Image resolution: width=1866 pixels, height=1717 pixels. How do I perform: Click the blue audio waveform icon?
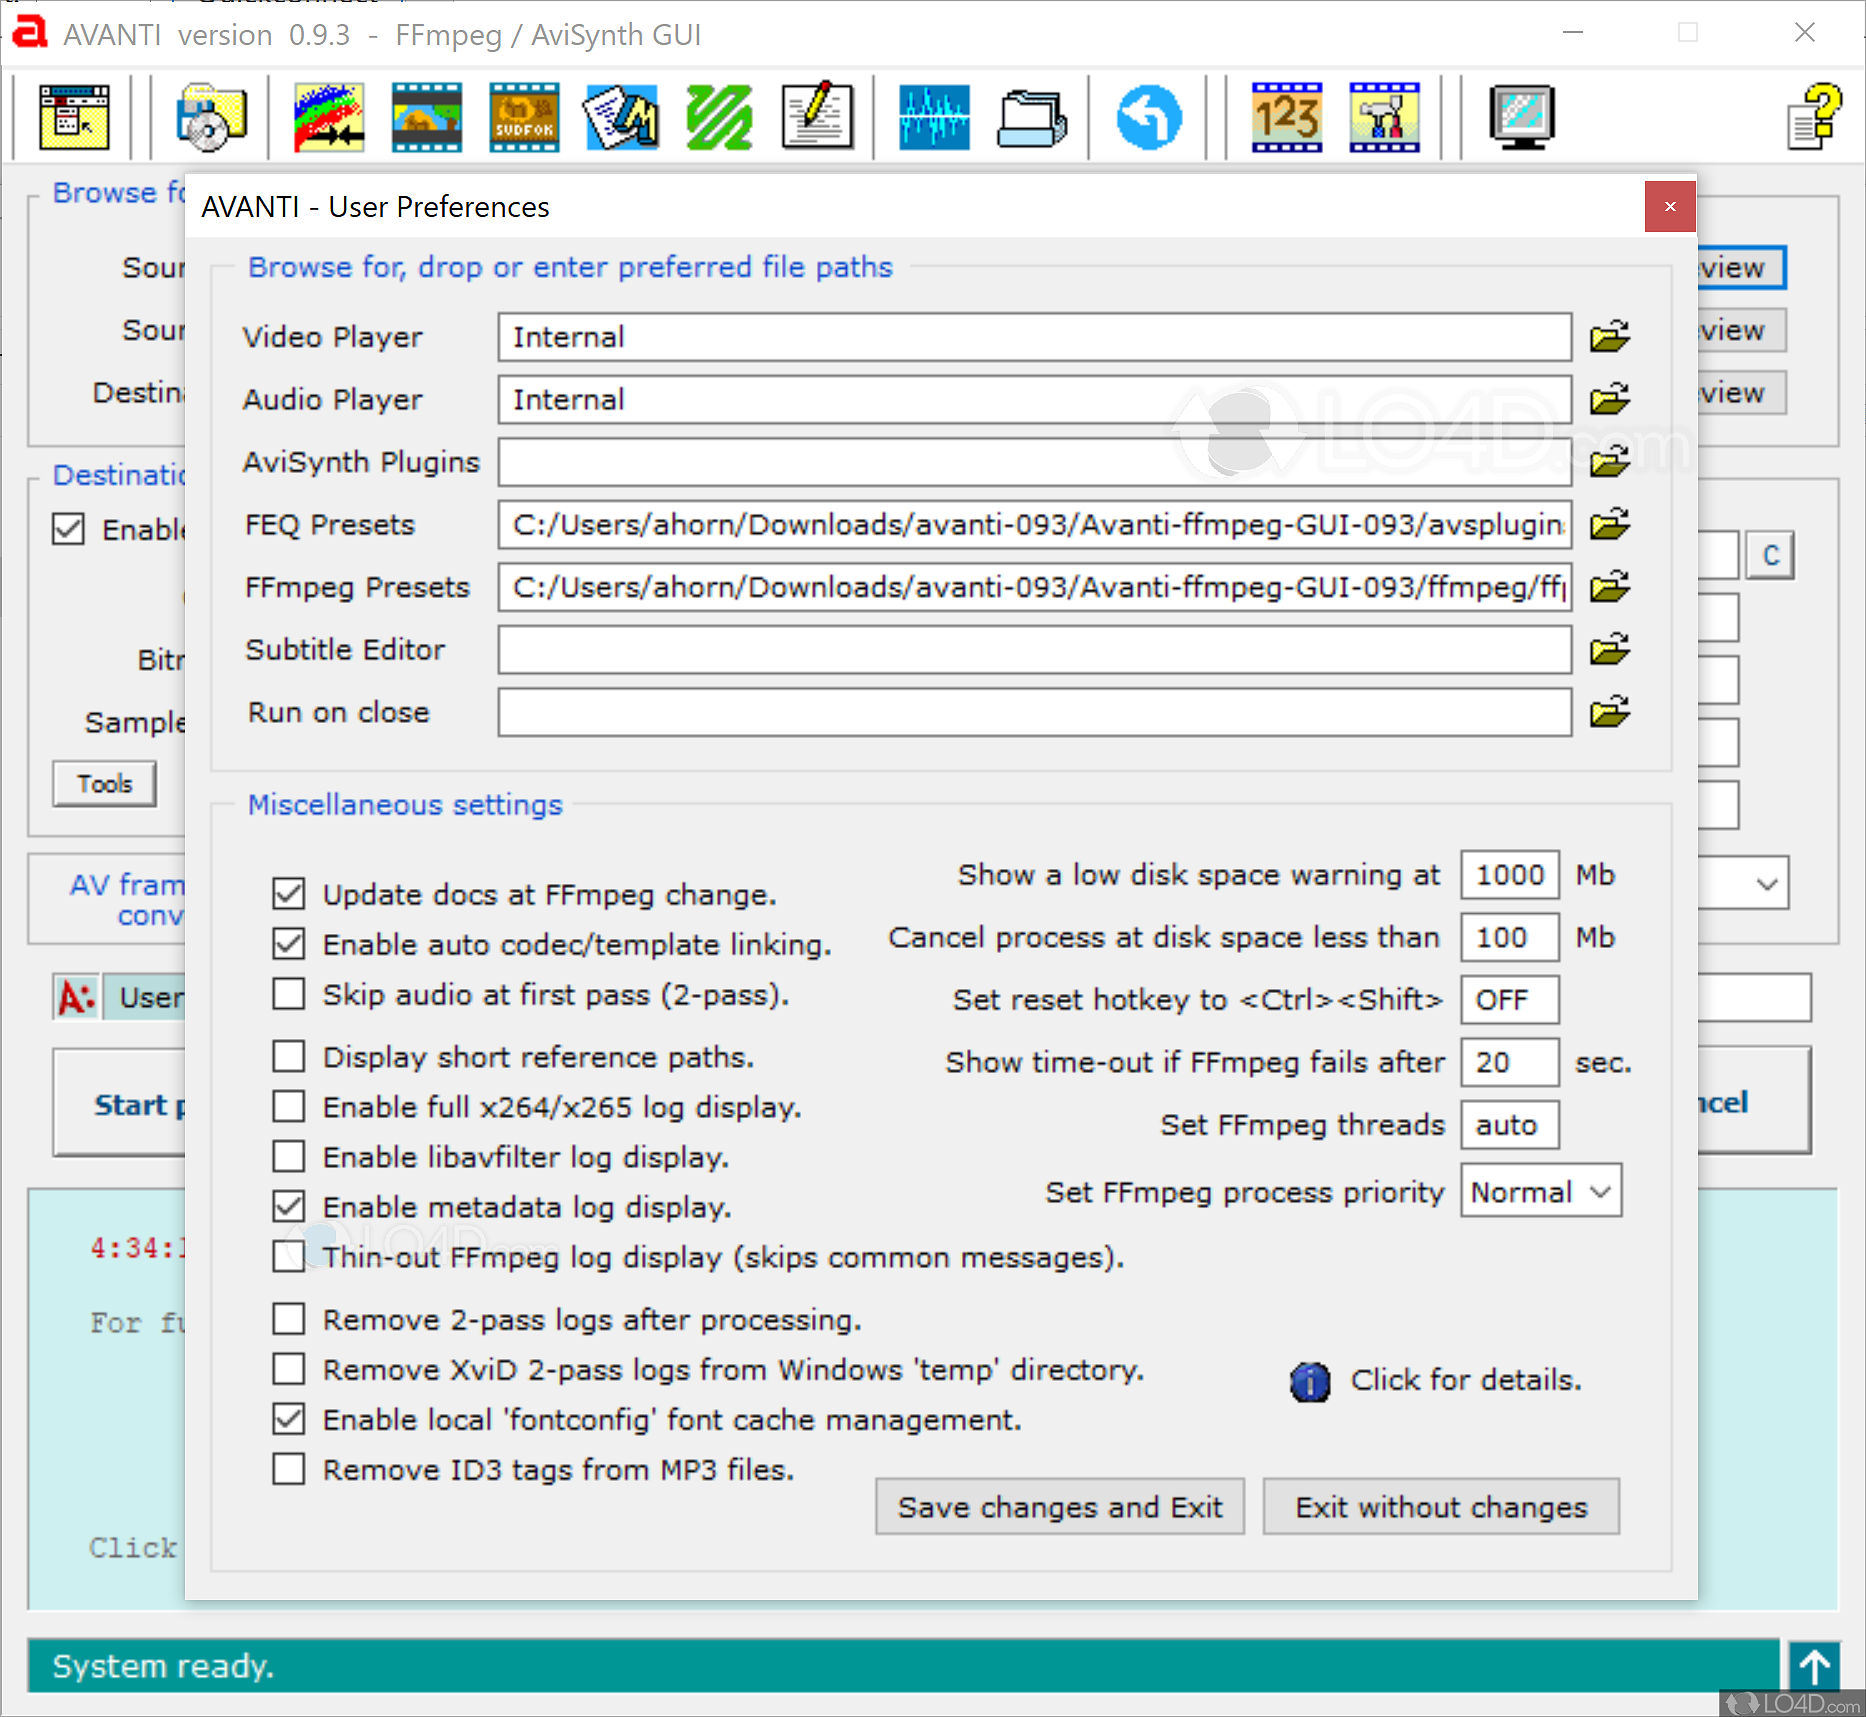[x=934, y=118]
